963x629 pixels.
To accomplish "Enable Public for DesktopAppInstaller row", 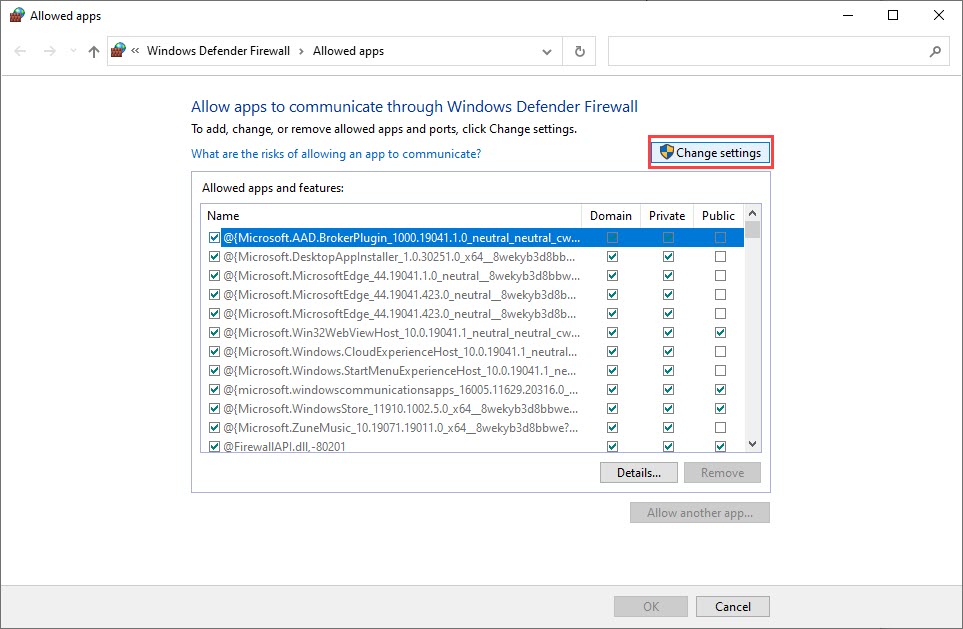I will pyautogui.click(x=720, y=256).
